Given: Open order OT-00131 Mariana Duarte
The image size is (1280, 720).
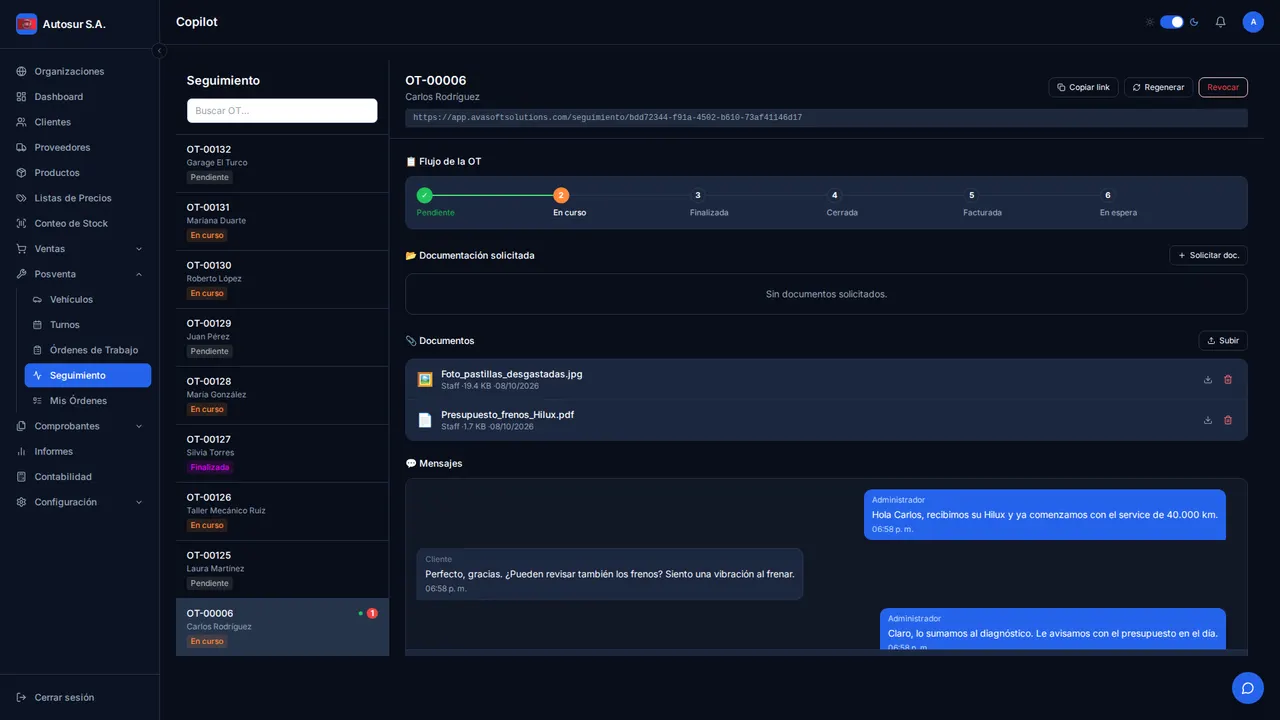Looking at the screenshot, I should pyautogui.click(x=282, y=221).
